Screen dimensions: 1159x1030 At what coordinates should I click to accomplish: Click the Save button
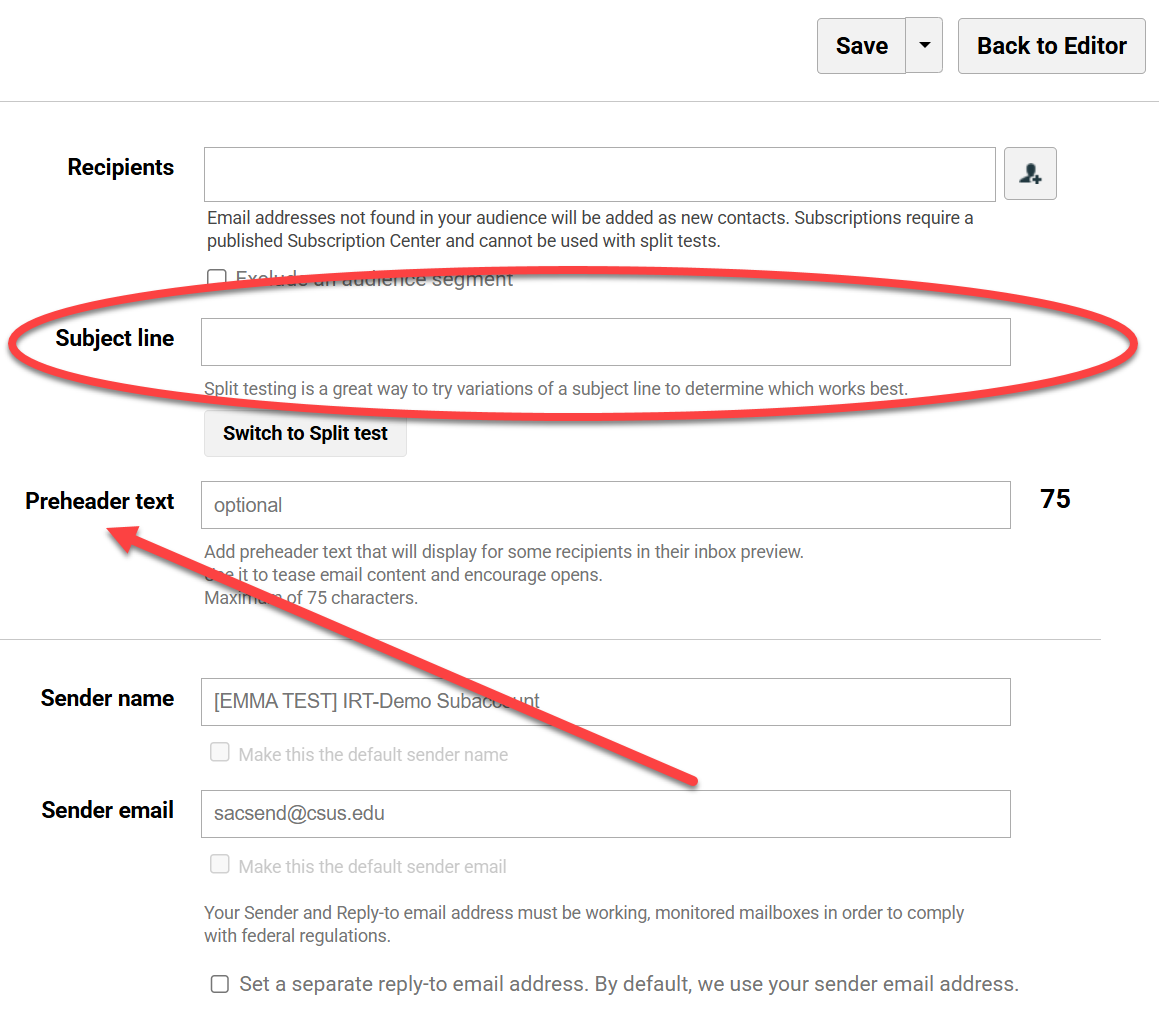click(x=861, y=46)
